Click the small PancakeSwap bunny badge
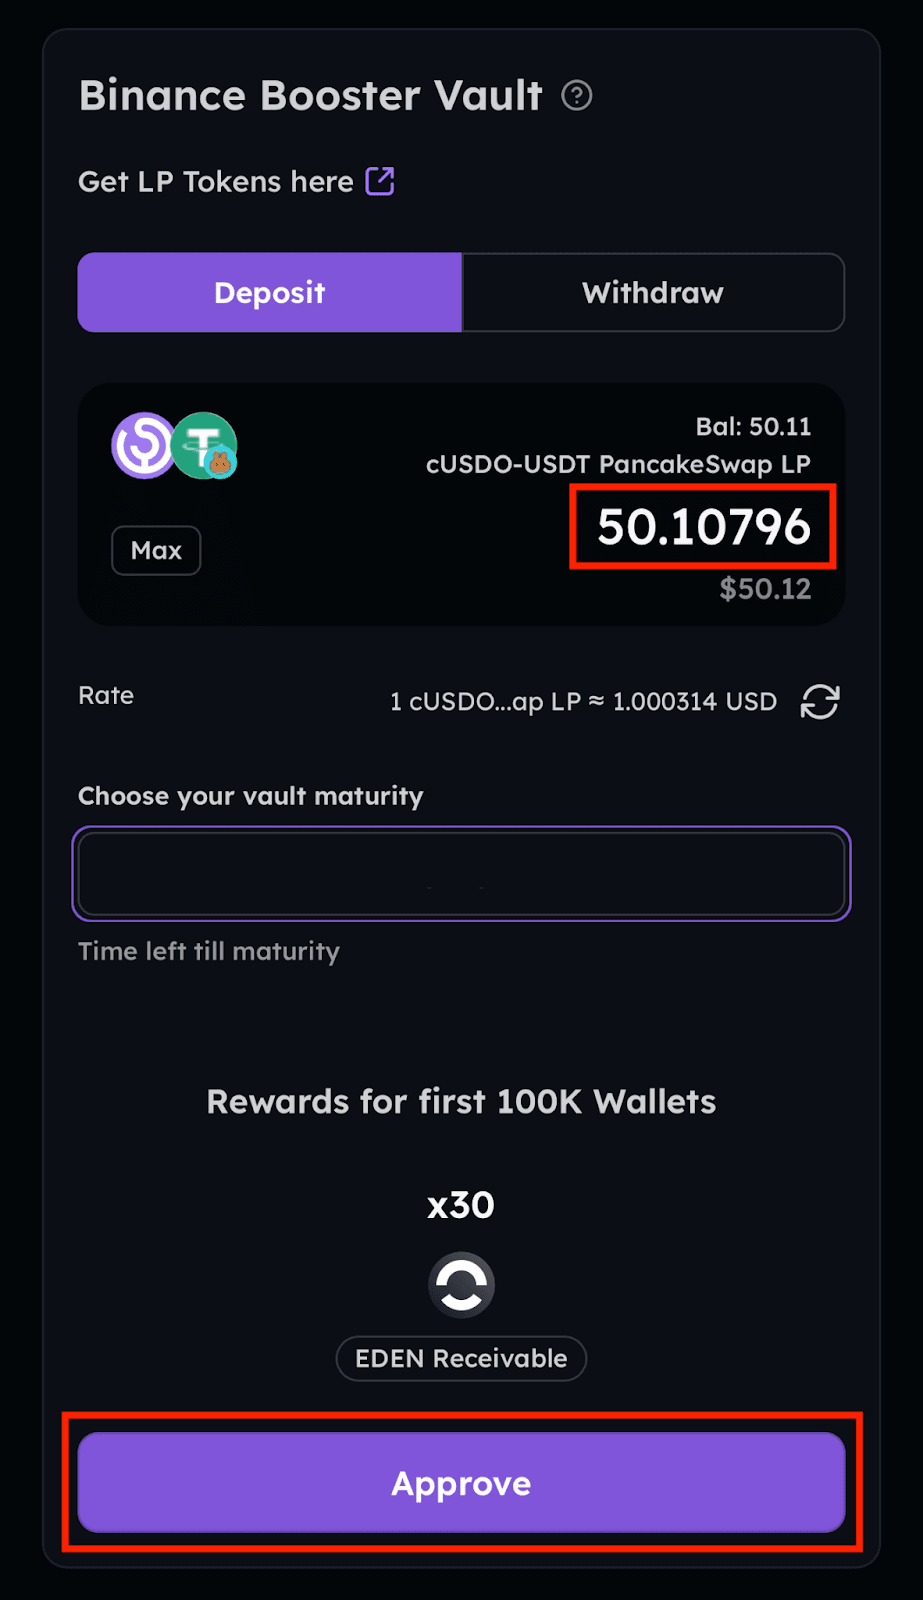Screen dimensions: 923x1600 221,463
